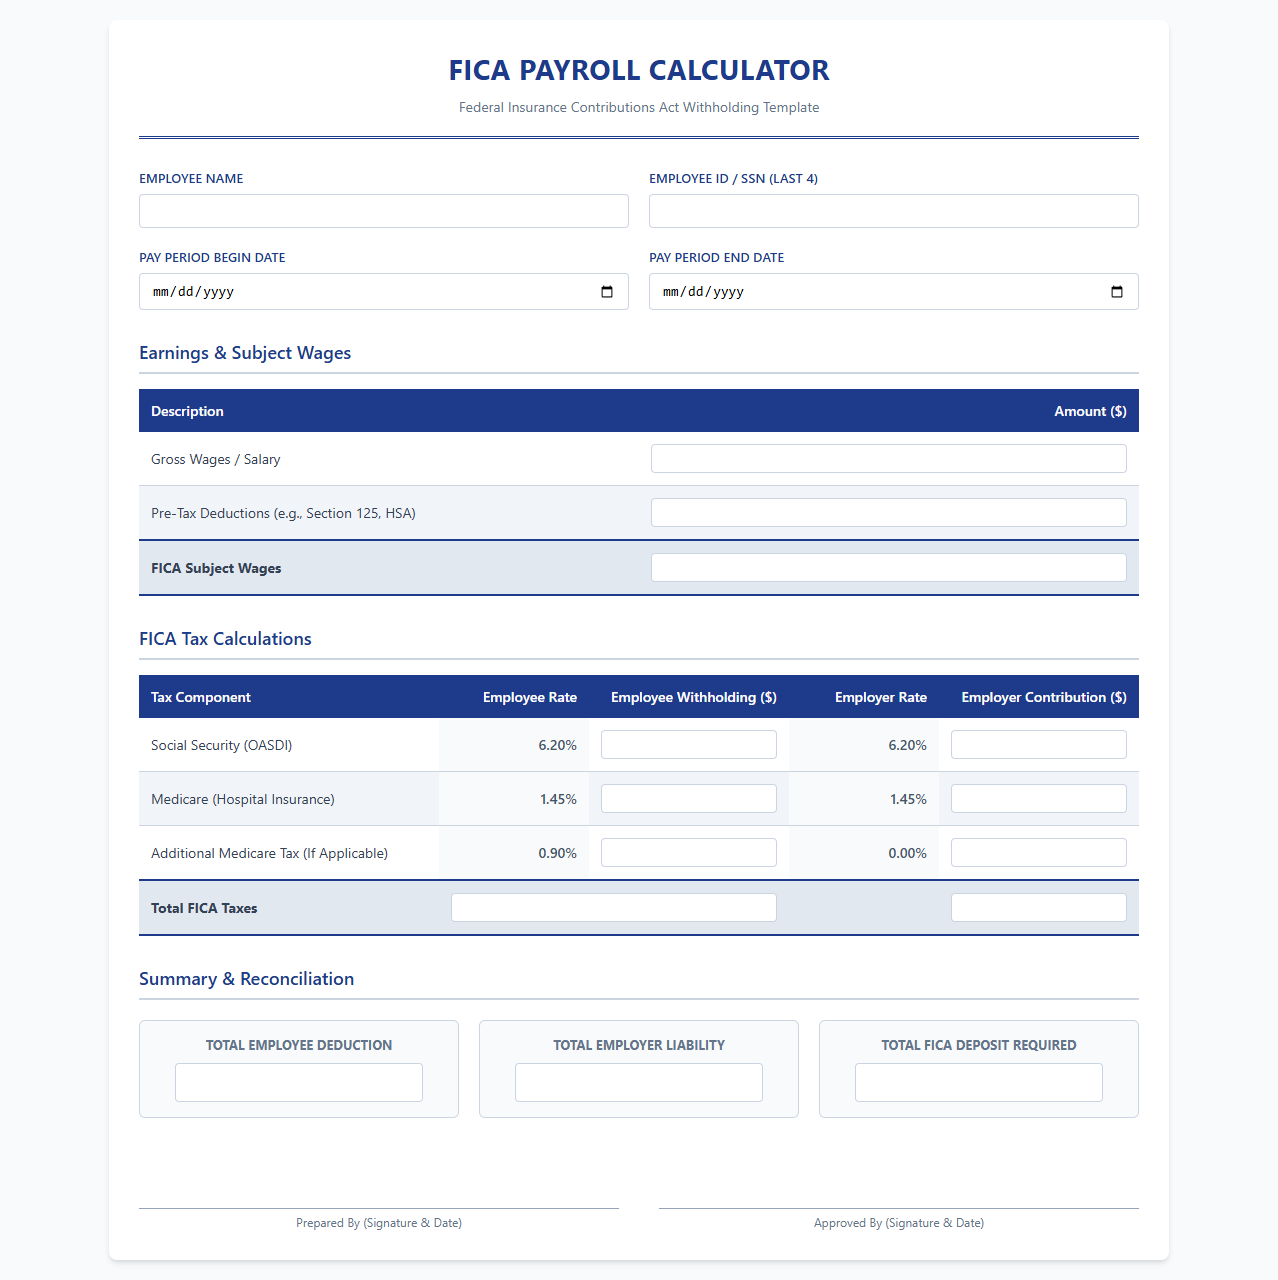Click the 0.90% employee rate value

[x=558, y=853]
